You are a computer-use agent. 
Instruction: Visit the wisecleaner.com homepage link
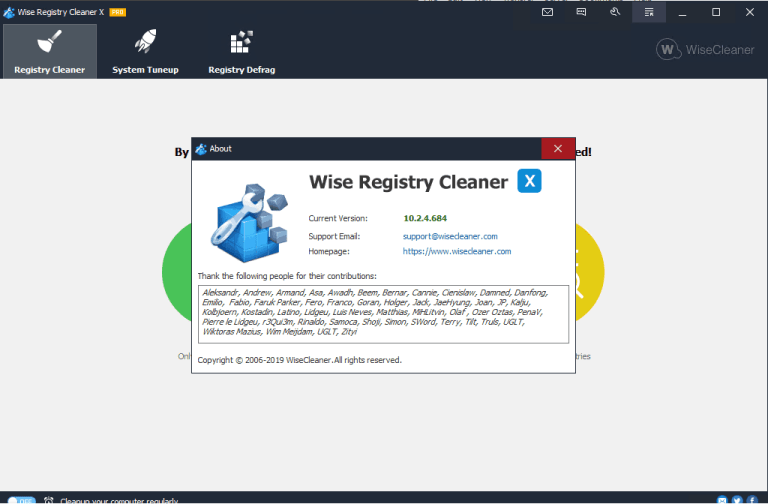tap(457, 251)
